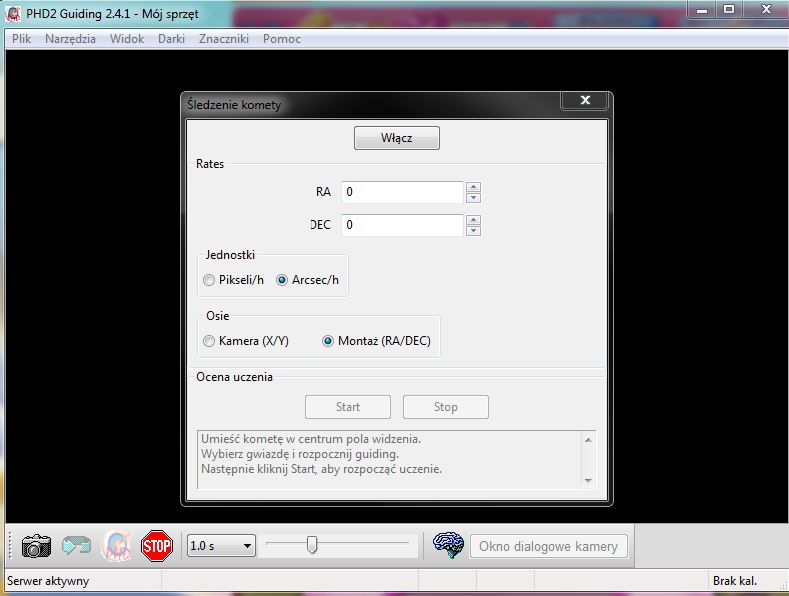This screenshot has height=596, width=789.
Task: Open the Znaczniki menu
Action: [x=224, y=39]
